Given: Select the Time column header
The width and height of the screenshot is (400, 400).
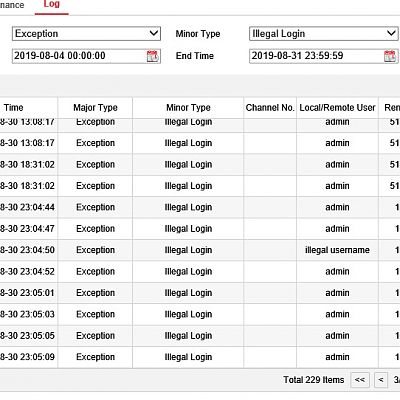Looking at the screenshot, I should tap(14, 108).
